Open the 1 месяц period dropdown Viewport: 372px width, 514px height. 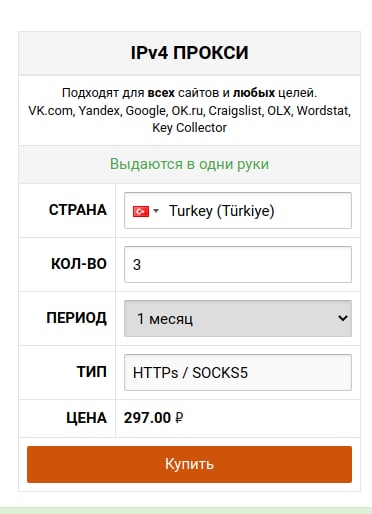(238, 319)
